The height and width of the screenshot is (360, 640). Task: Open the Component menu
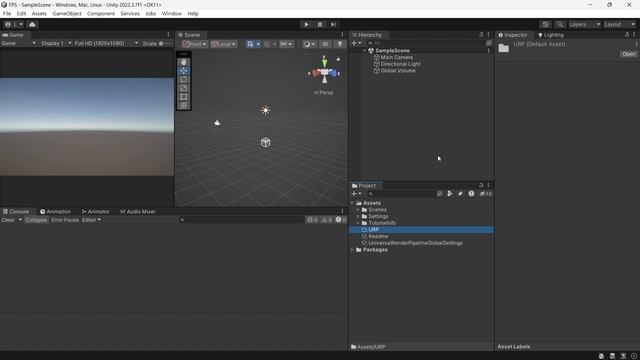pyautogui.click(x=101, y=13)
